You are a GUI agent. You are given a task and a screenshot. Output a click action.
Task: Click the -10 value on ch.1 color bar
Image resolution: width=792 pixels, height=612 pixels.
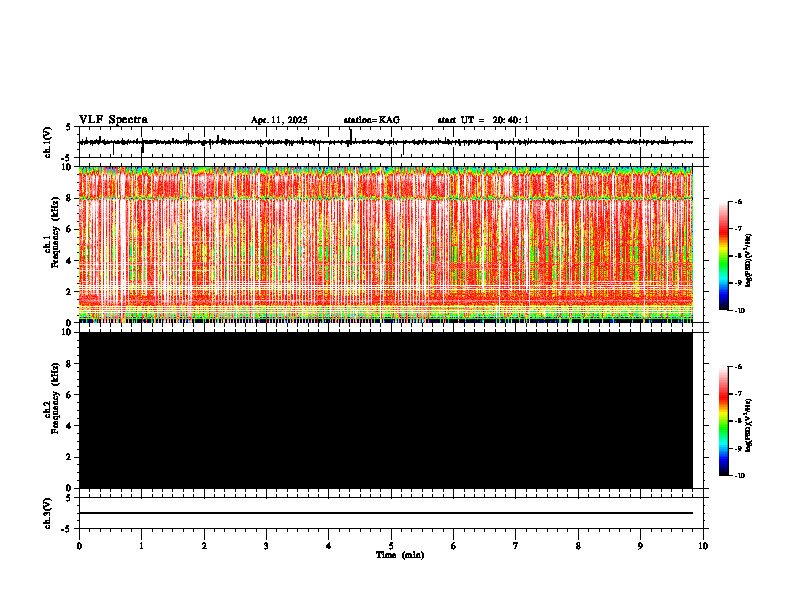[x=739, y=311]
